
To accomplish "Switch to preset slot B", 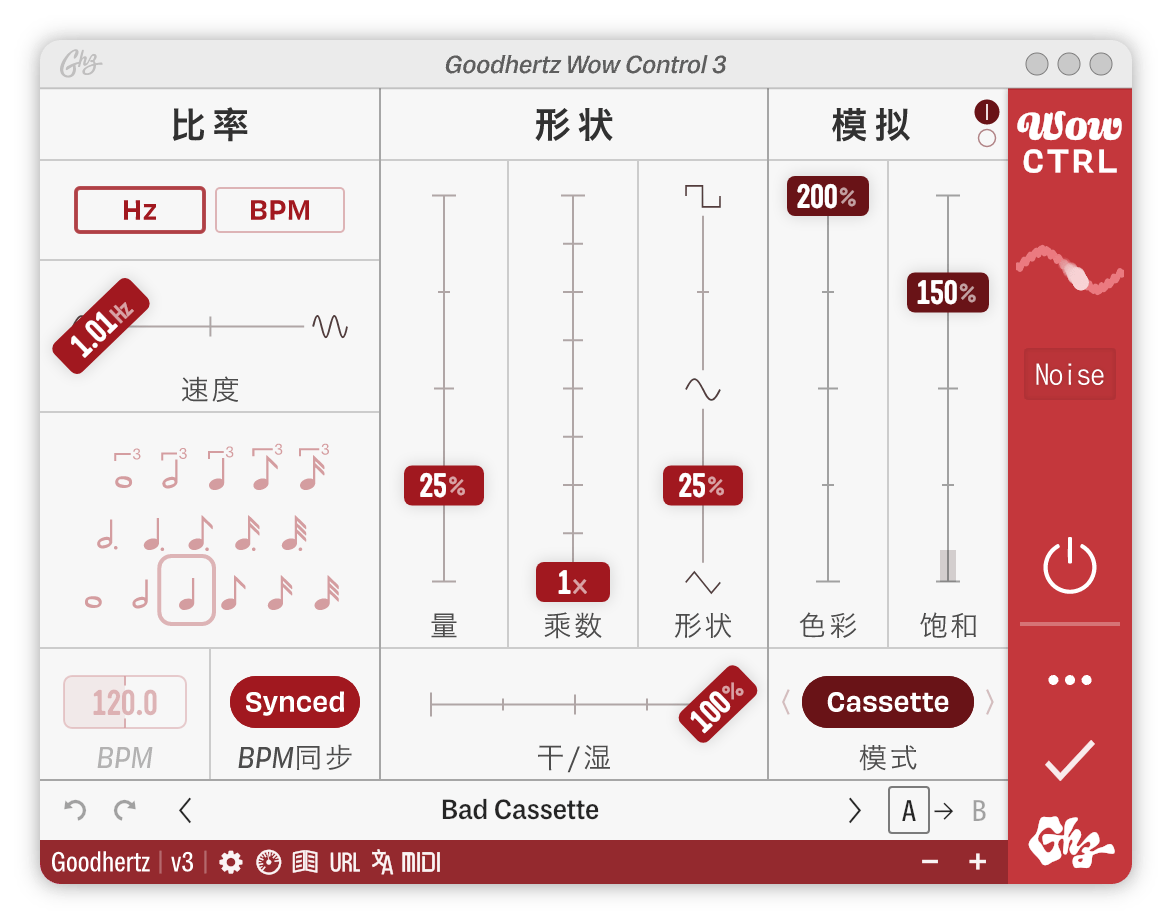I will pos(977,811).
